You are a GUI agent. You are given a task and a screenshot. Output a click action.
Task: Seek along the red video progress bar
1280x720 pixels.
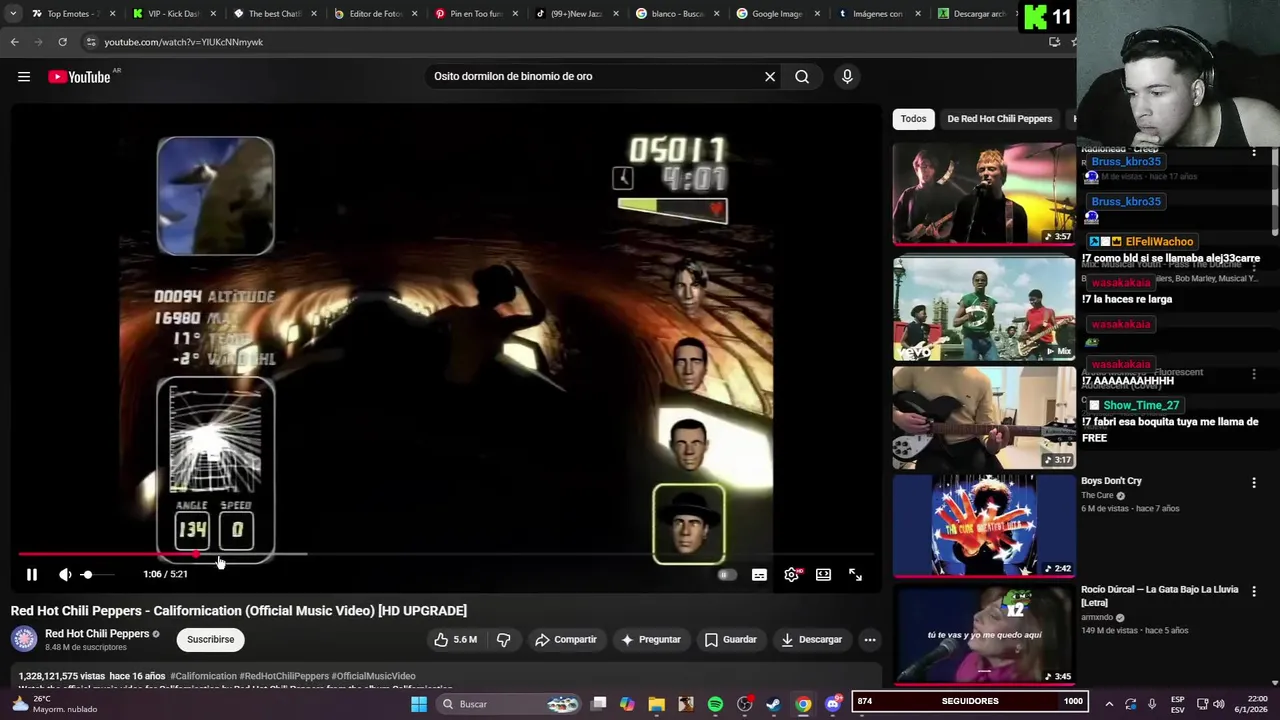coord(445,553)
